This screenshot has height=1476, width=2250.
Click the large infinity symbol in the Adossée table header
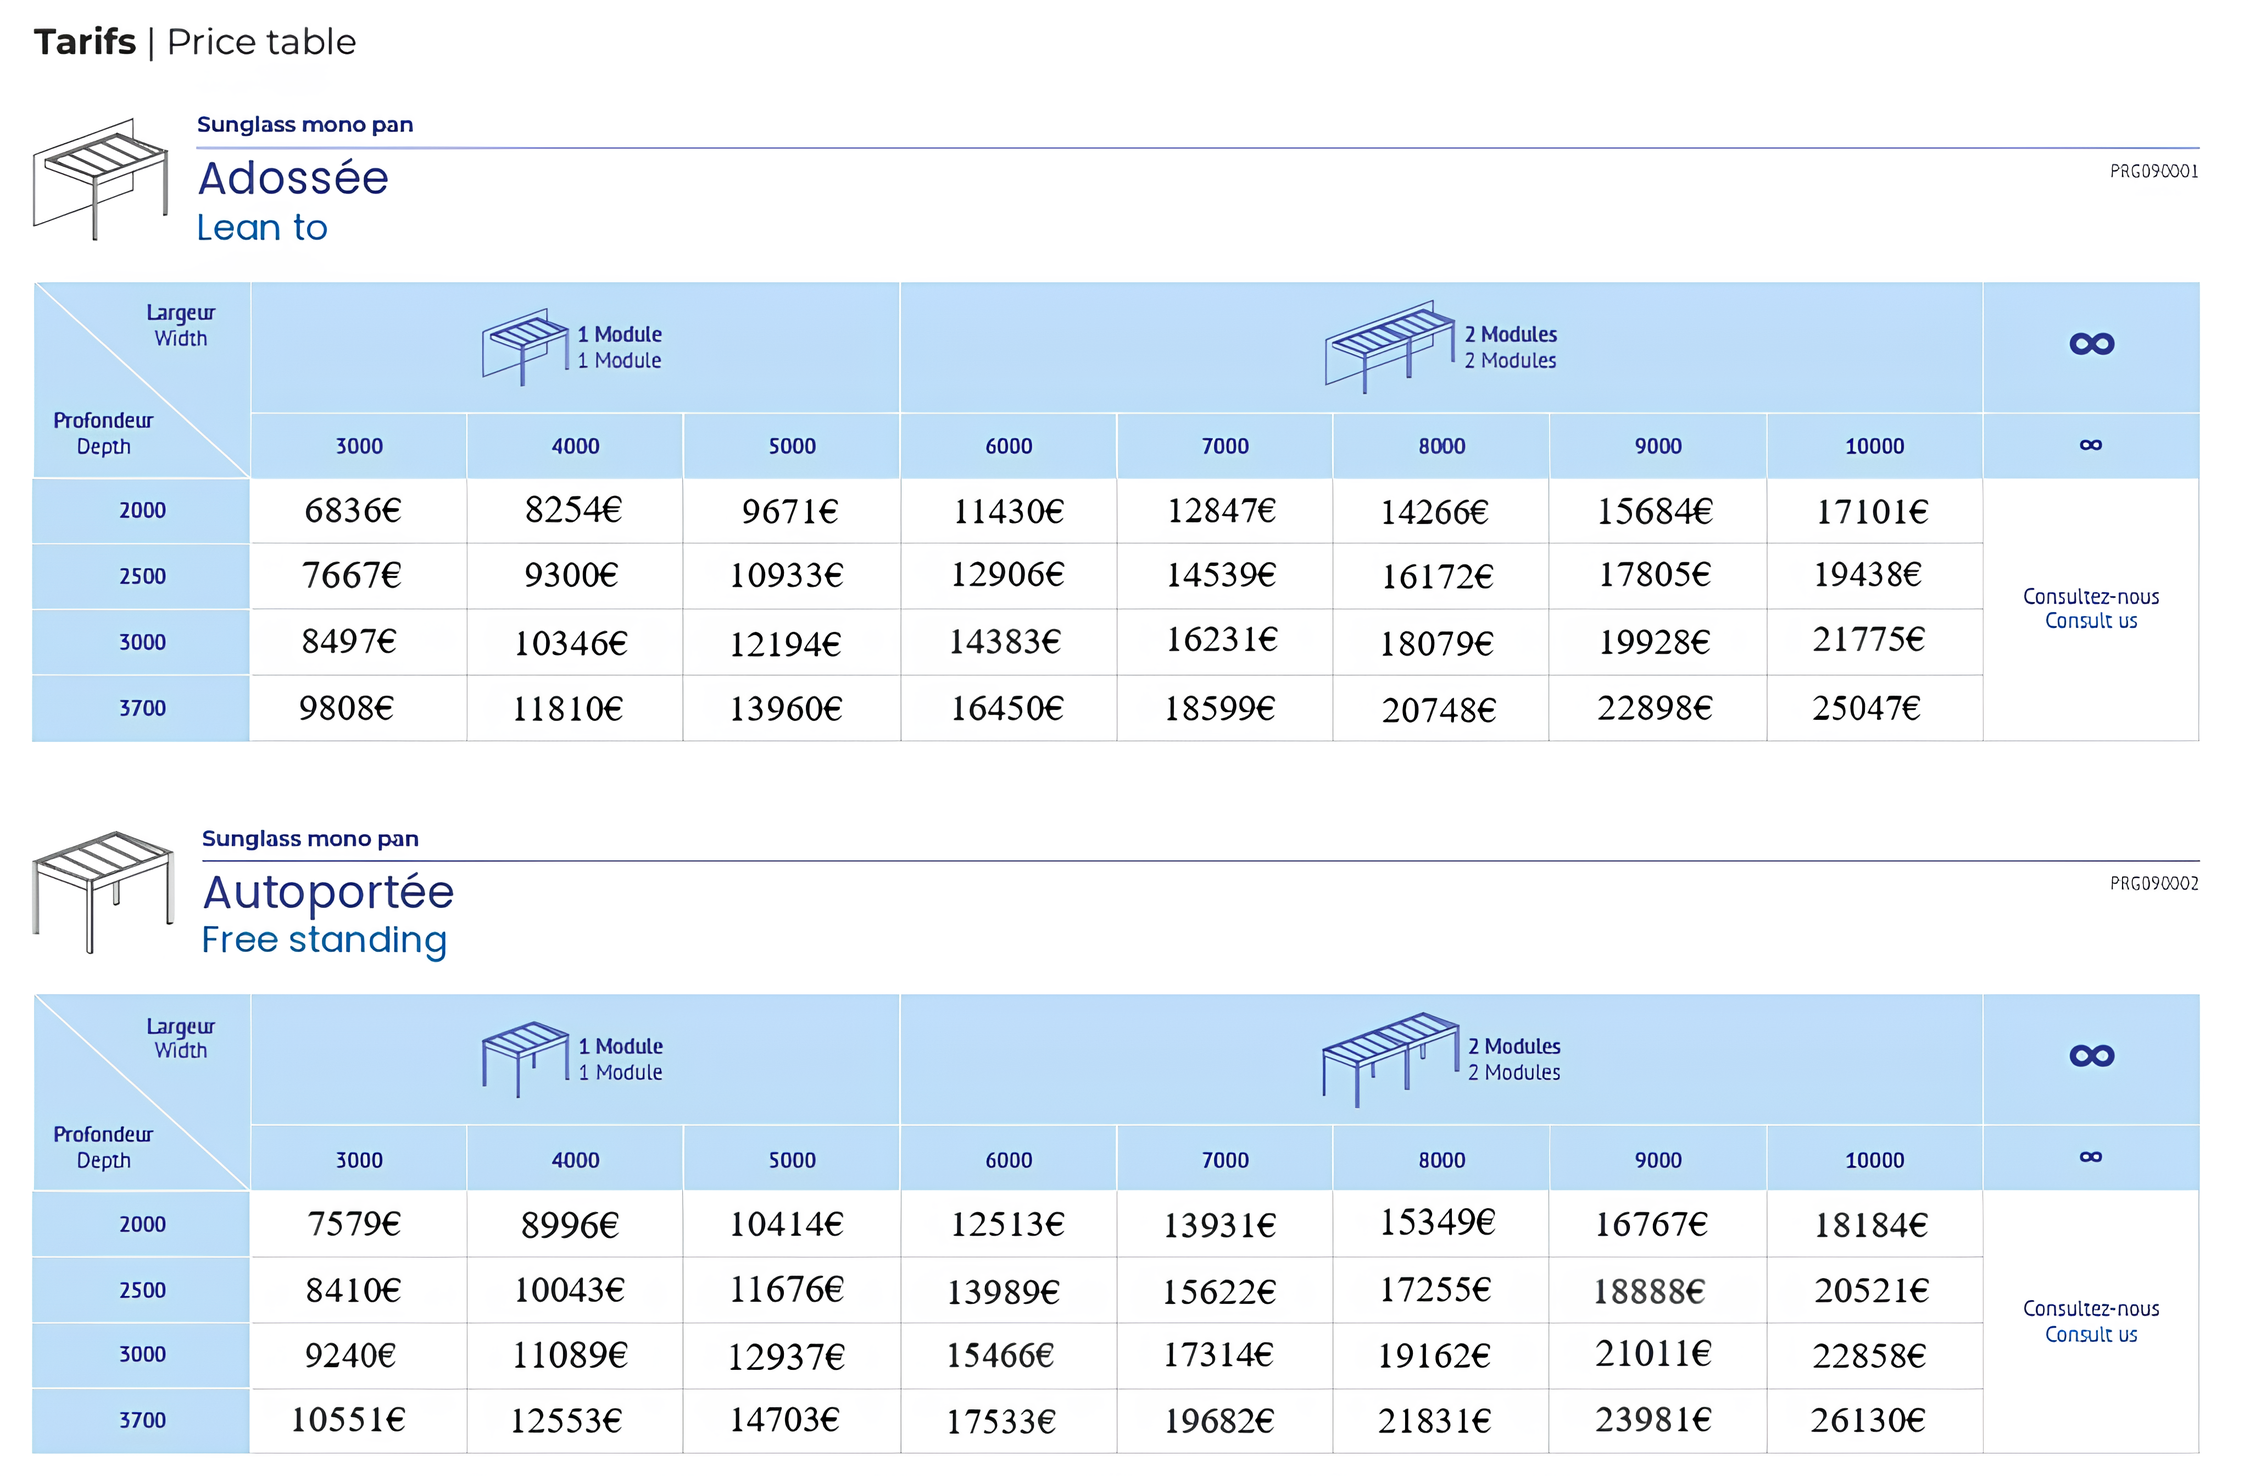click(2091, 344)
